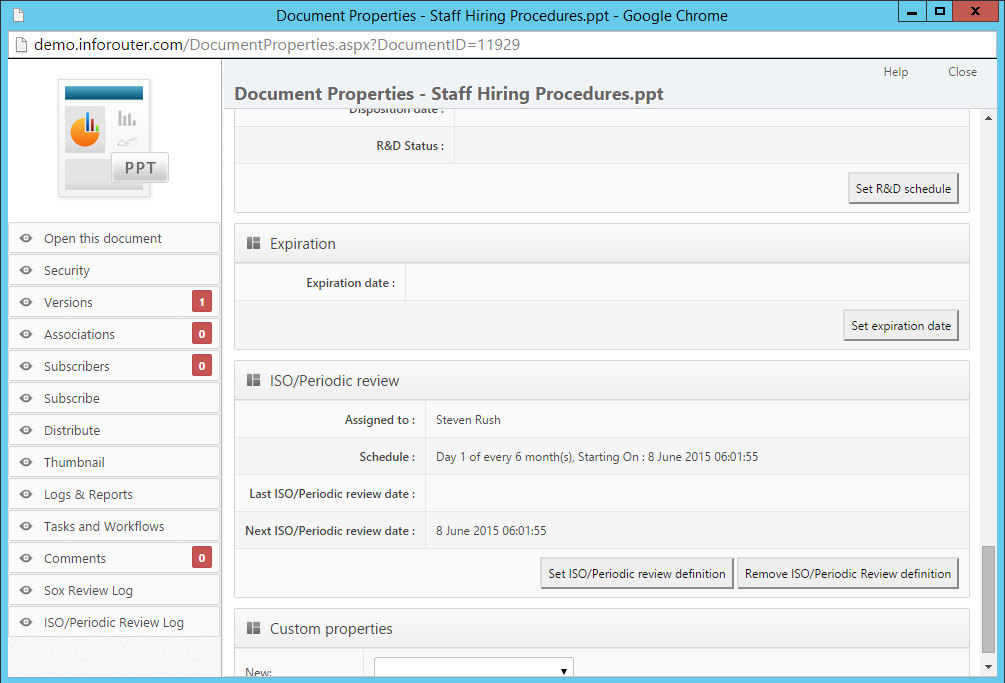Click the eye icon beside Thumbnail
1005x683 pixels.
[26, 463]
